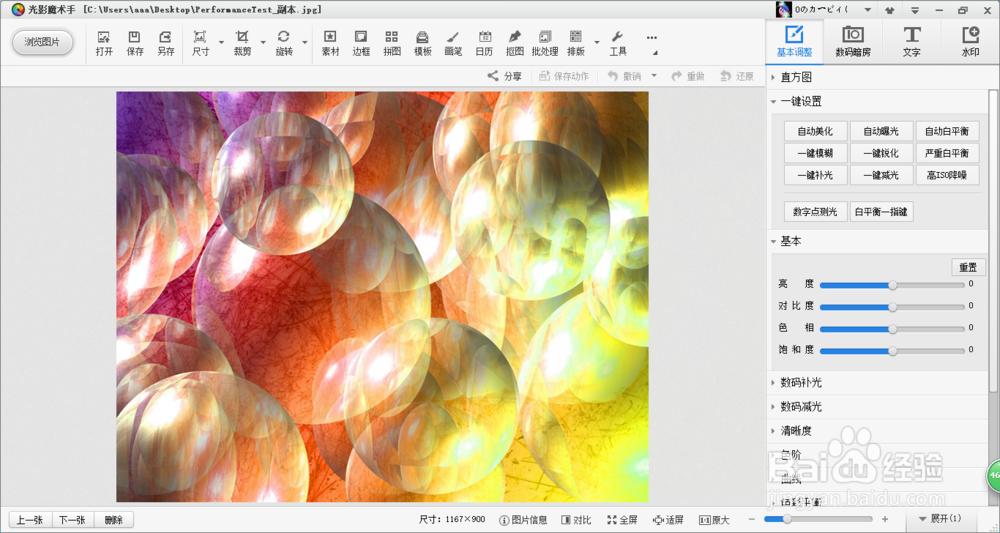Click the 数字点测光 button
This screenshot has height=533, width=1000.
[x=816, y=212]
